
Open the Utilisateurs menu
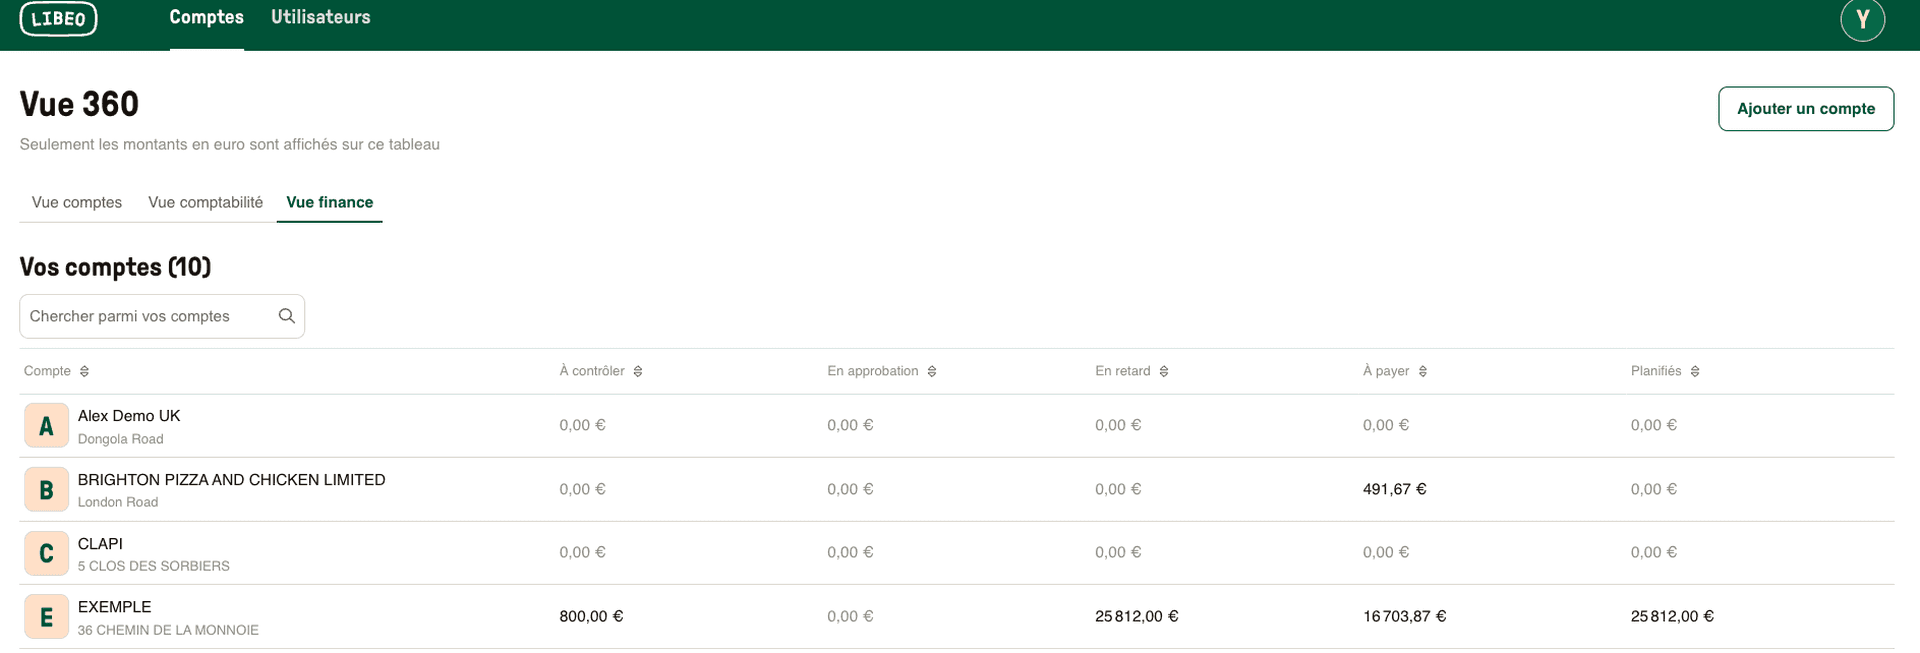tap(321, 17)
